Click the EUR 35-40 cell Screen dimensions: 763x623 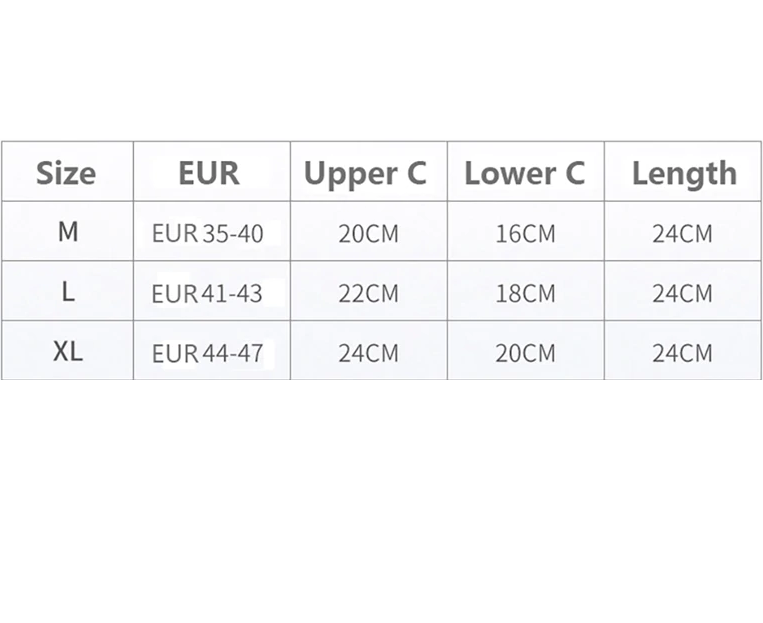(208, 234)
